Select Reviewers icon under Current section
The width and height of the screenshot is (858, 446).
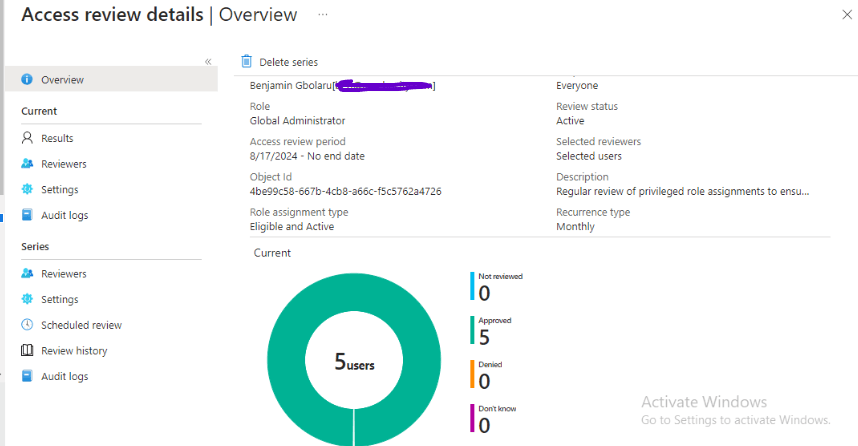(27, 164)
